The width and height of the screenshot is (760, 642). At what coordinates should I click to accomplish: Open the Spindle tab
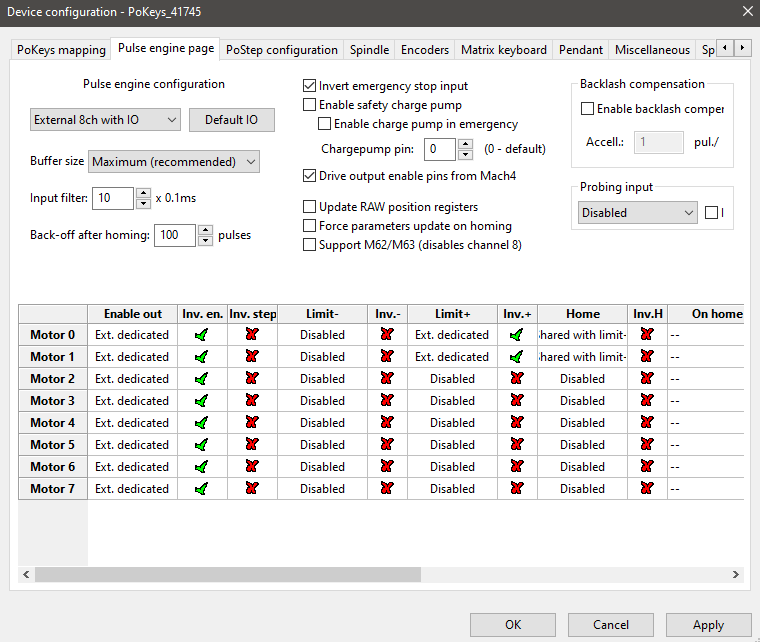[369, 50]
